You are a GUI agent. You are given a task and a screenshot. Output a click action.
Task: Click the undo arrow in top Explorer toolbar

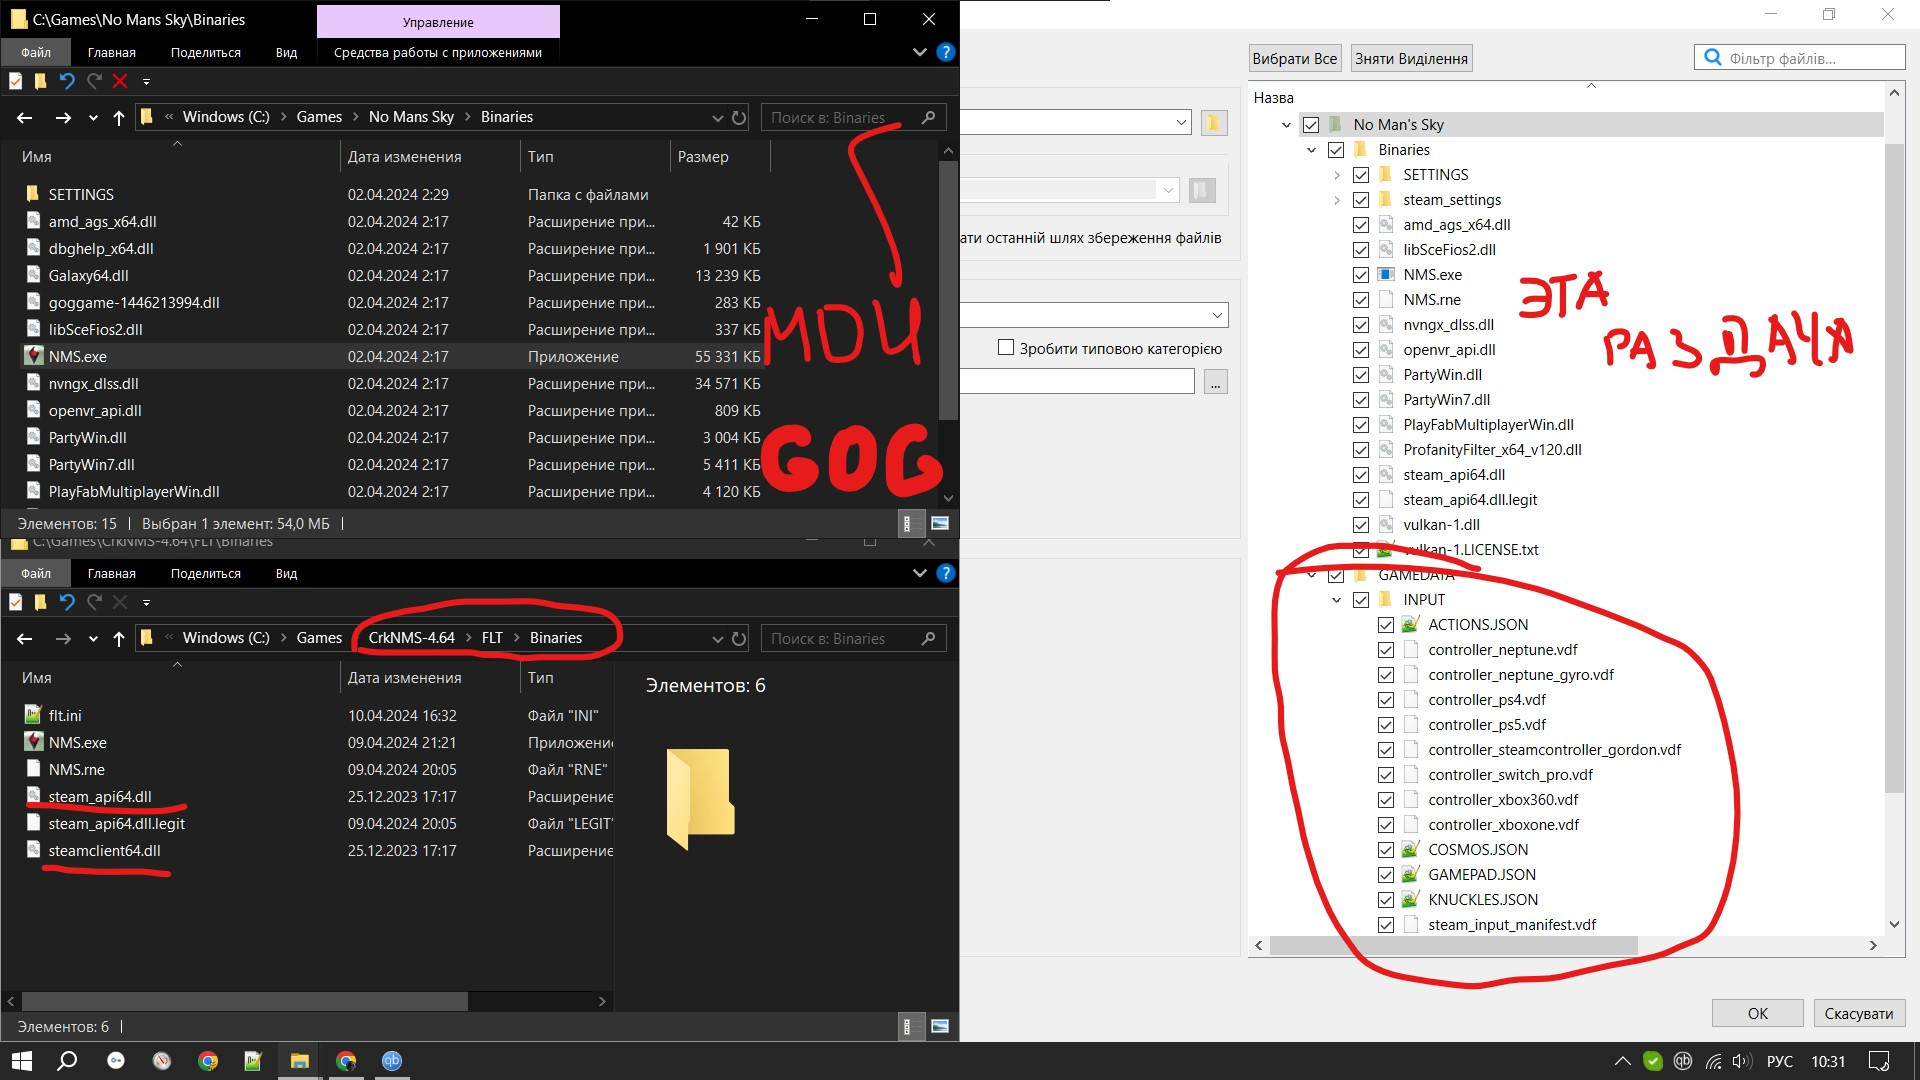coord(67,81)
